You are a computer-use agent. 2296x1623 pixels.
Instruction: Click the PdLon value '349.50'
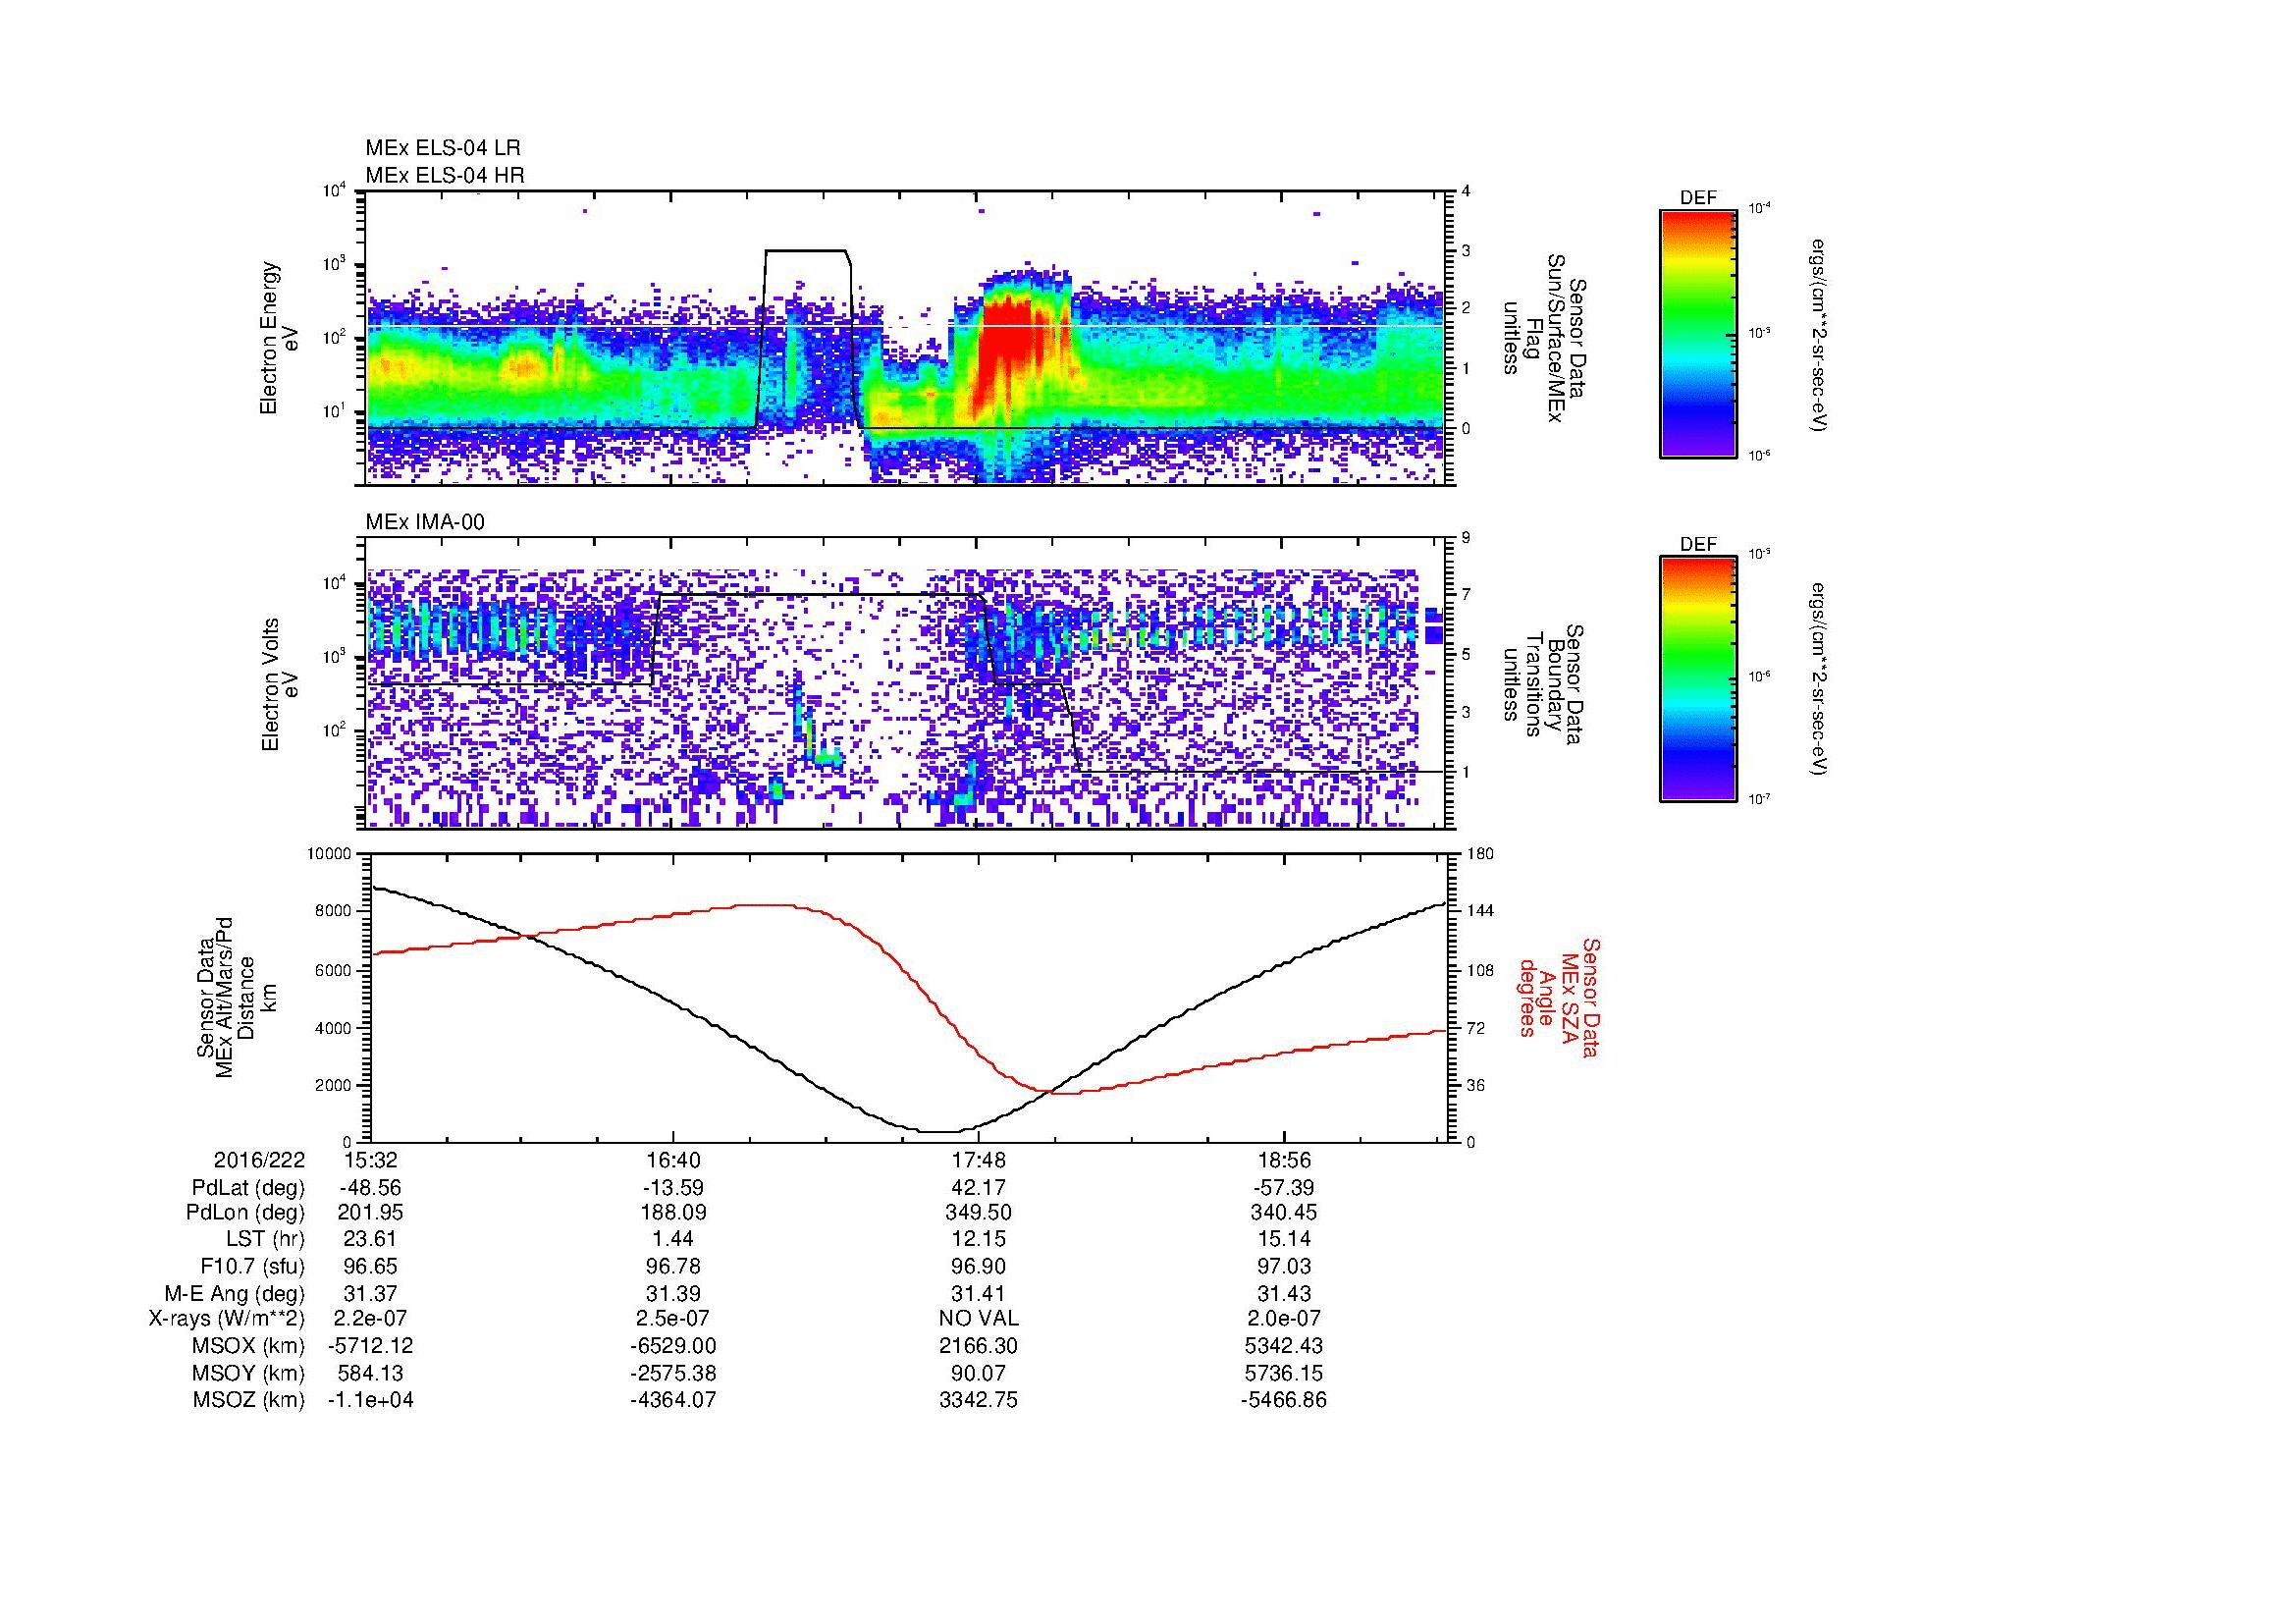click(x=979, y=1213)
